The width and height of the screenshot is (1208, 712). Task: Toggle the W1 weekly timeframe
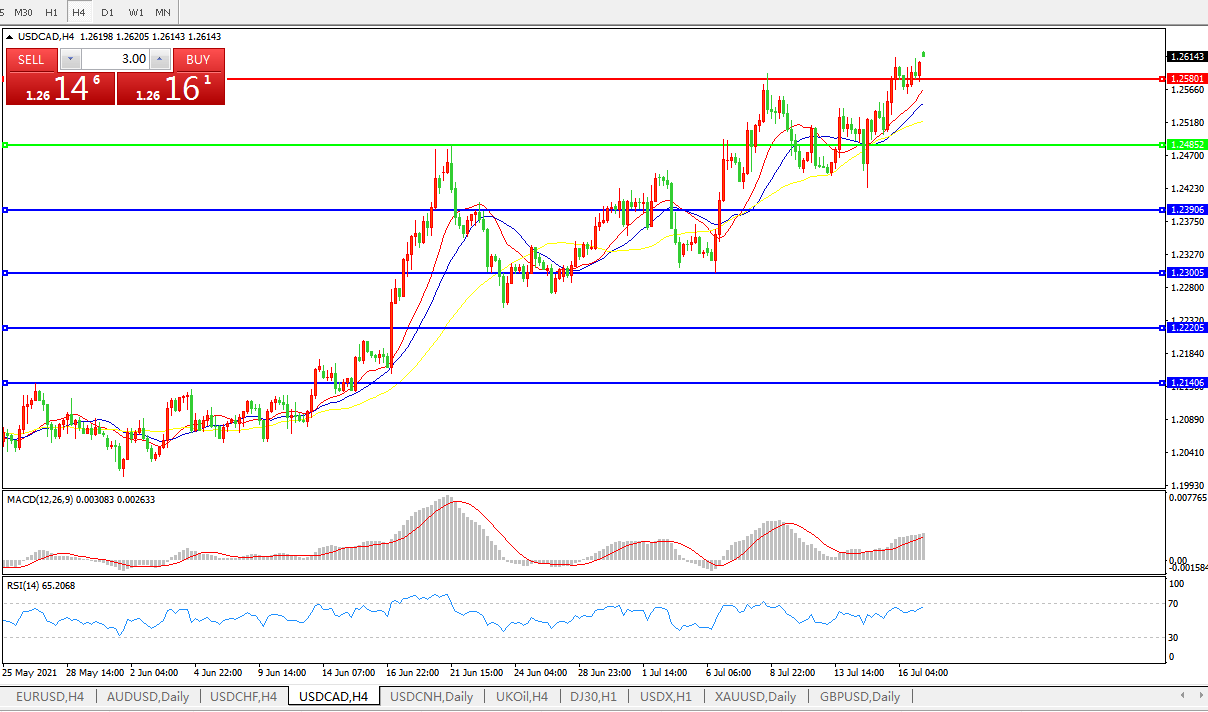tap(136, 12)
